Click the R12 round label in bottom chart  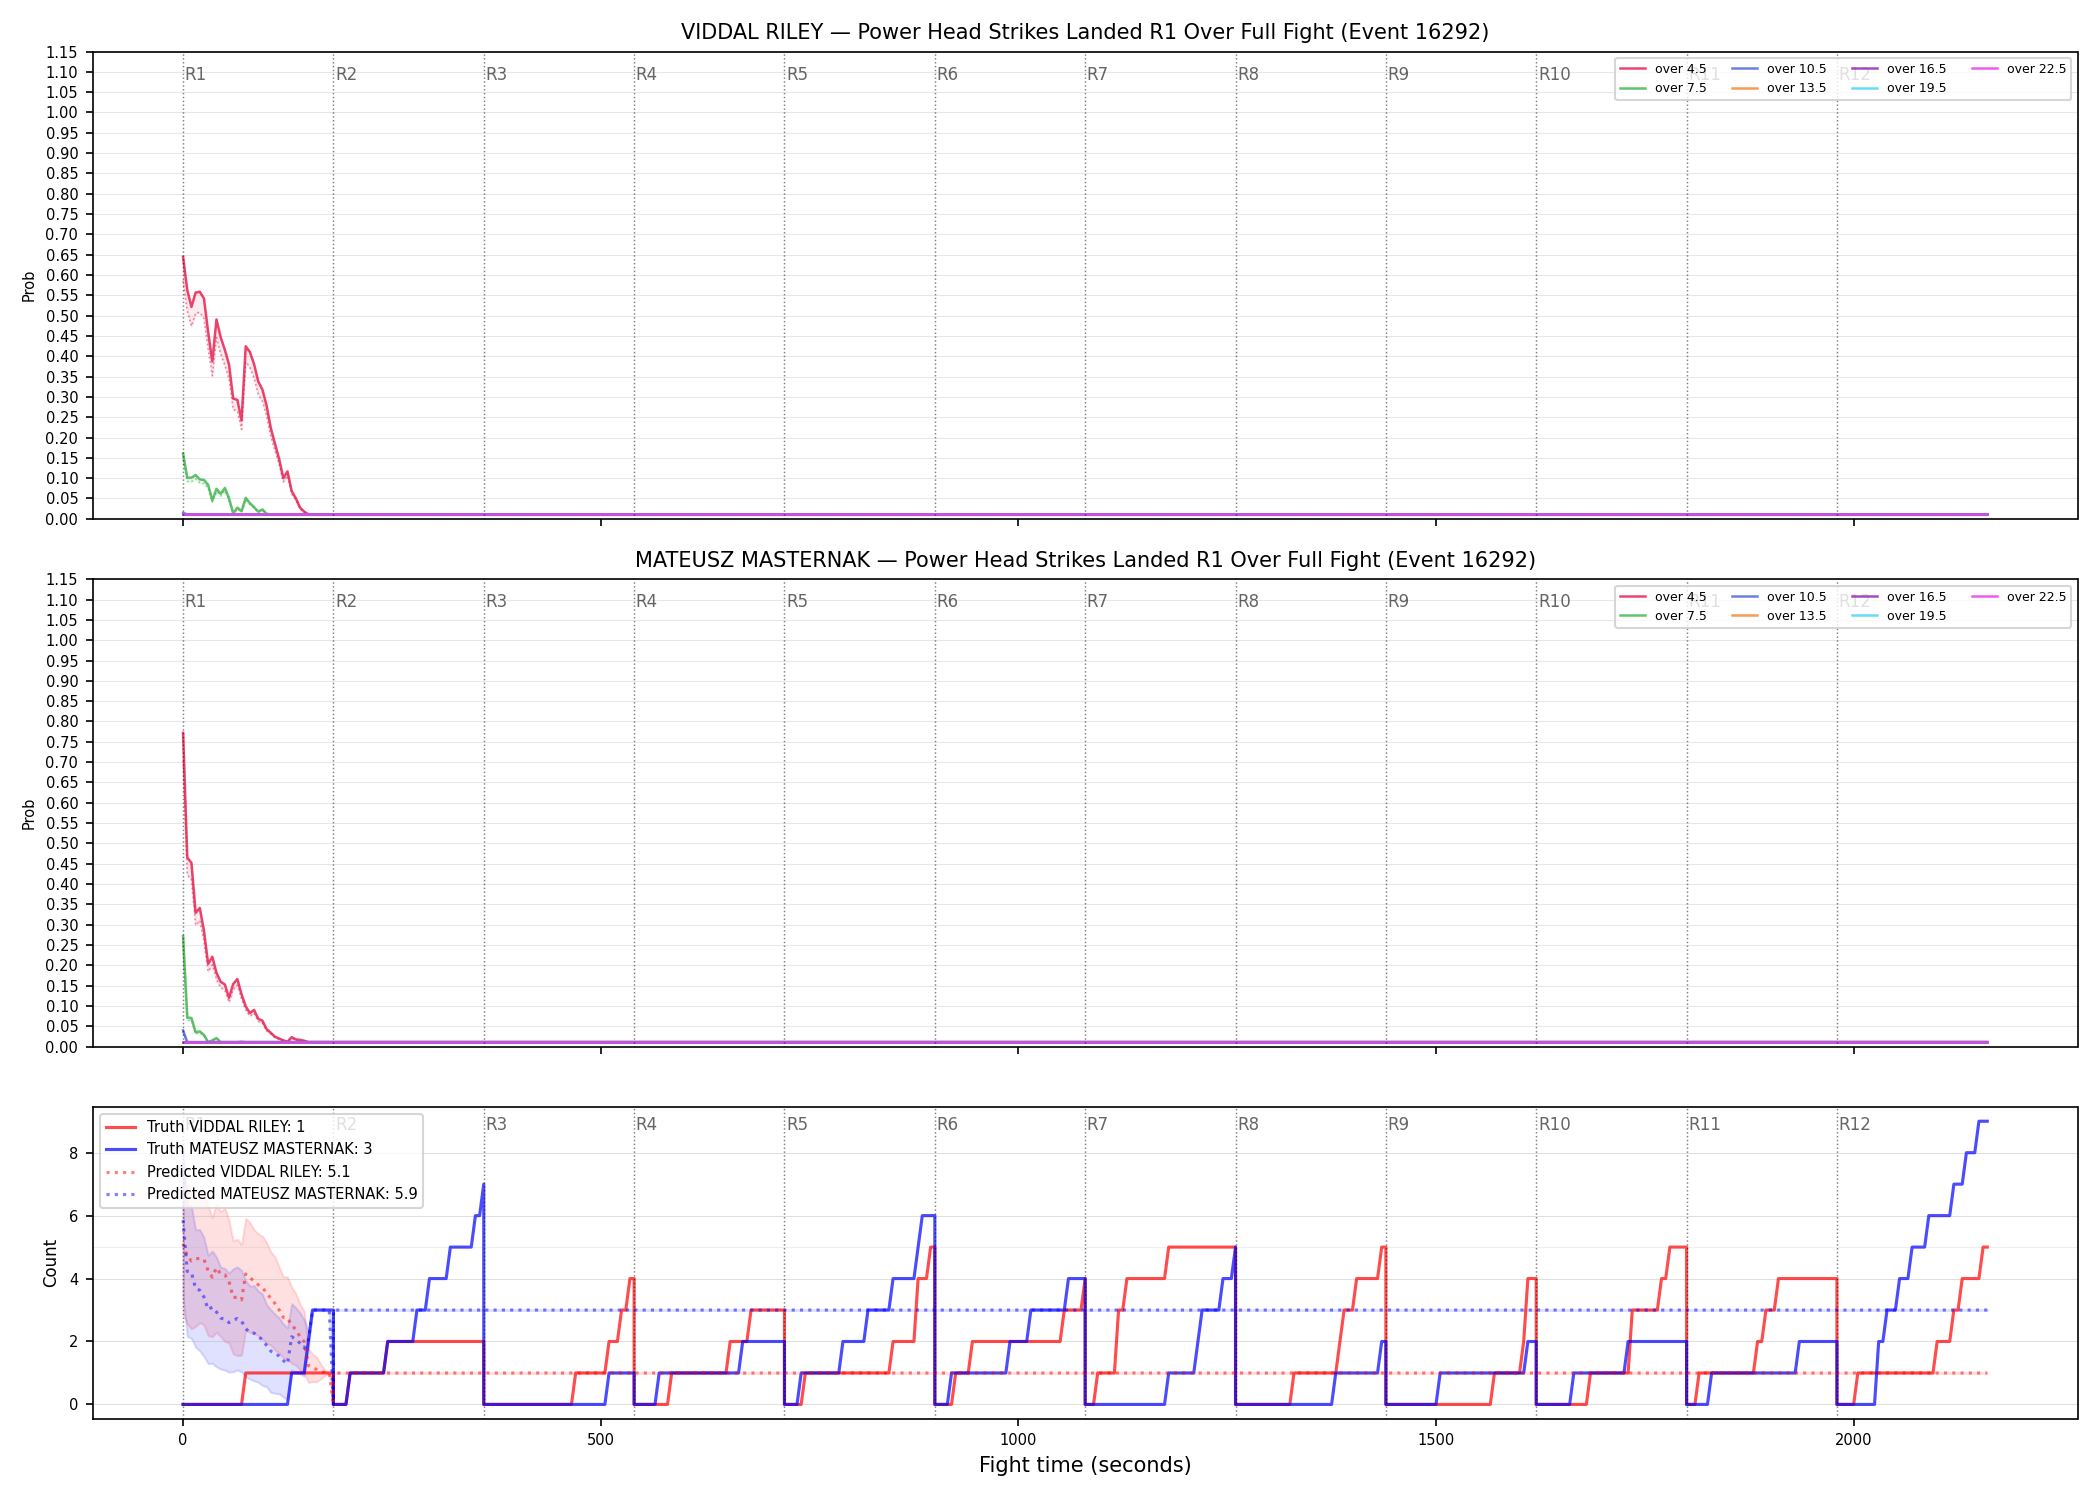(x=1854, y=1124)
